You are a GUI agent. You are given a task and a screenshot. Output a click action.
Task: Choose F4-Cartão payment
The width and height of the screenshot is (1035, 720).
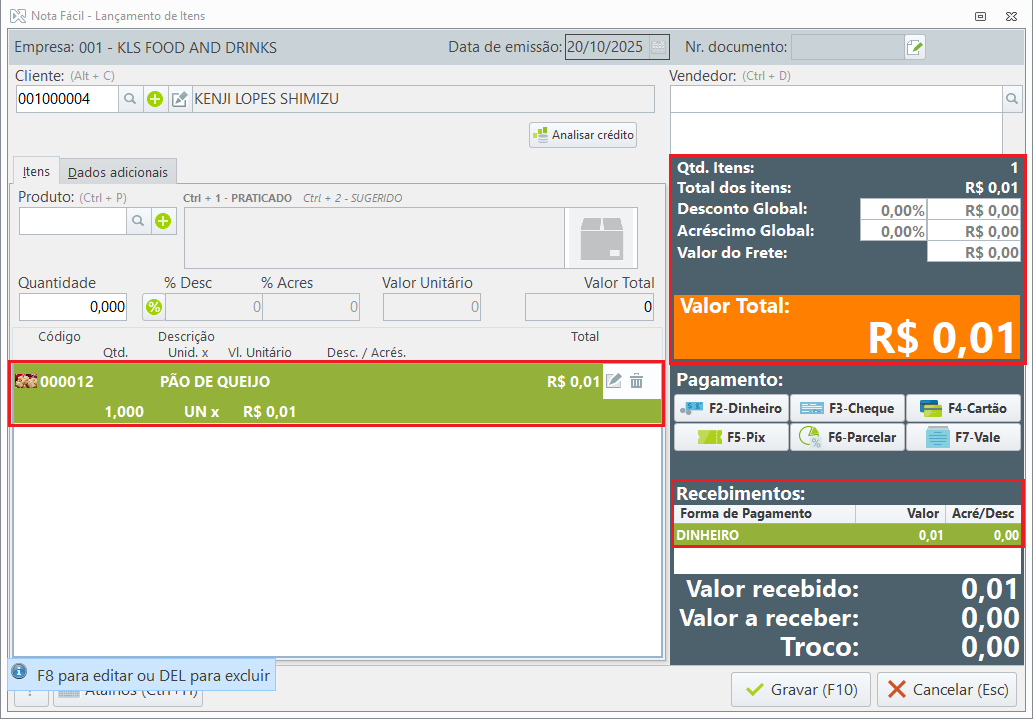tap(964, 409)
